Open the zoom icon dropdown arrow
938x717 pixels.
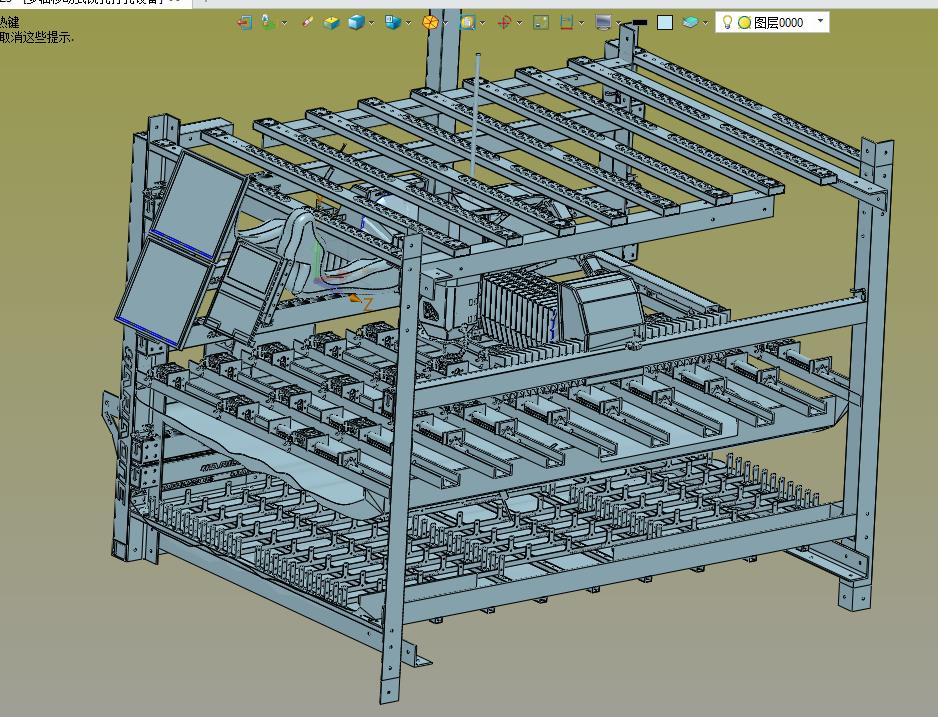483,23
